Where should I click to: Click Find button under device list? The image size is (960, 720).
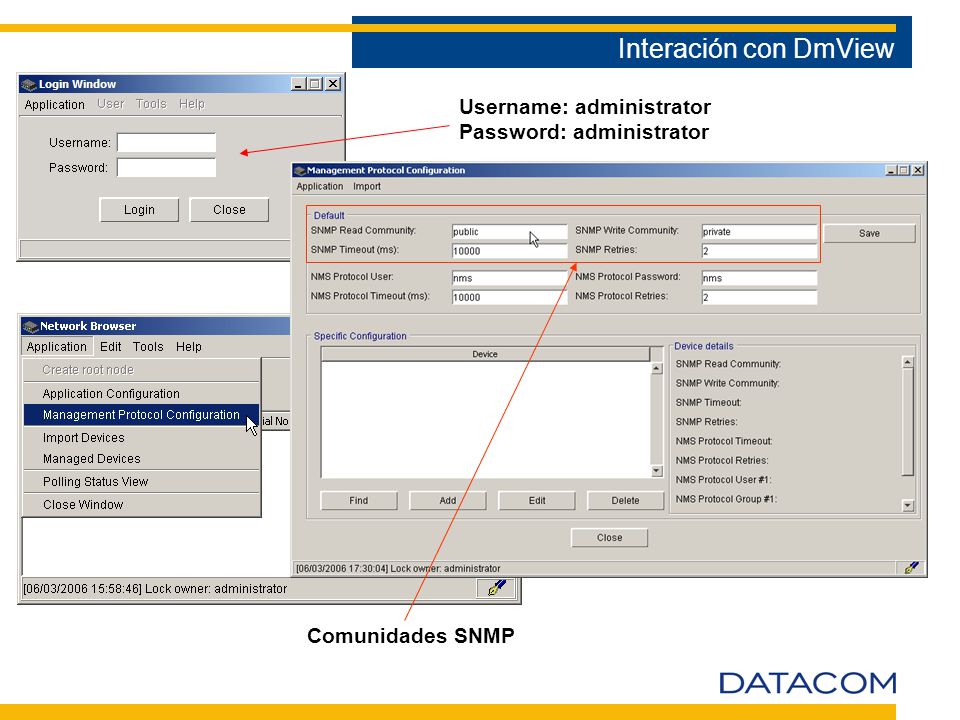(359, 500)
